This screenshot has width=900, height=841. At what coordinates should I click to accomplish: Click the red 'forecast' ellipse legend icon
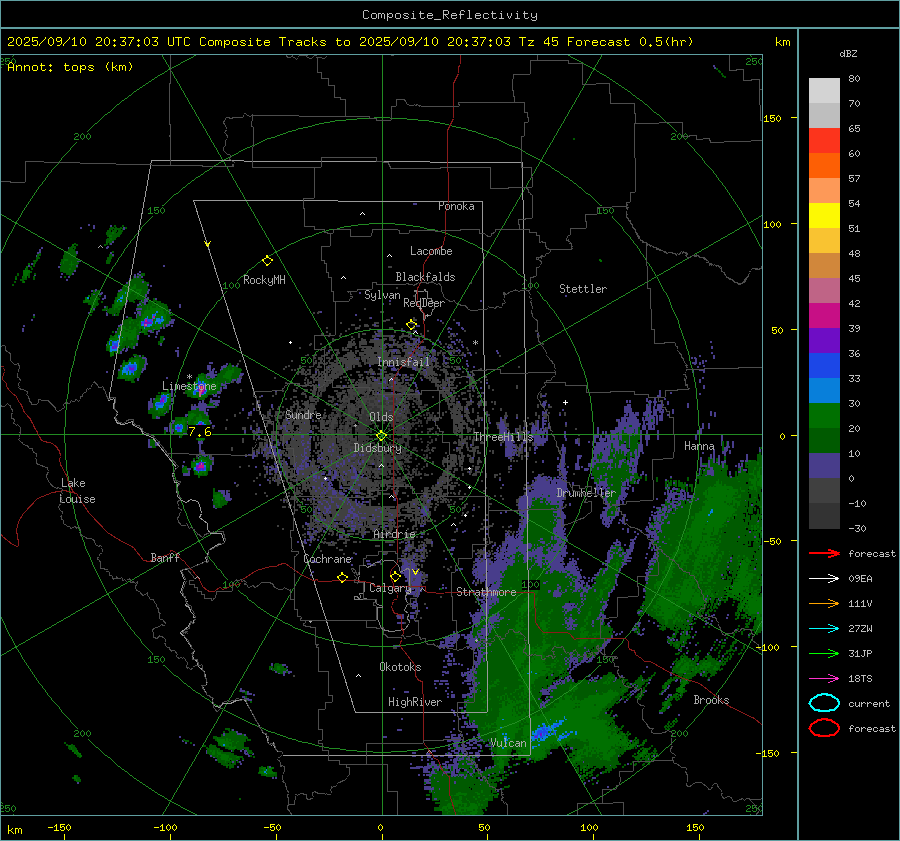point(824,728)
